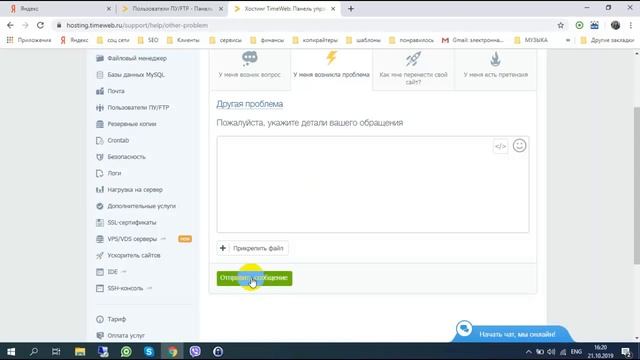Open 'копирайтеры' bookmarks folder
This screenshot has height=360, width=640.
[x=315, y=40]
